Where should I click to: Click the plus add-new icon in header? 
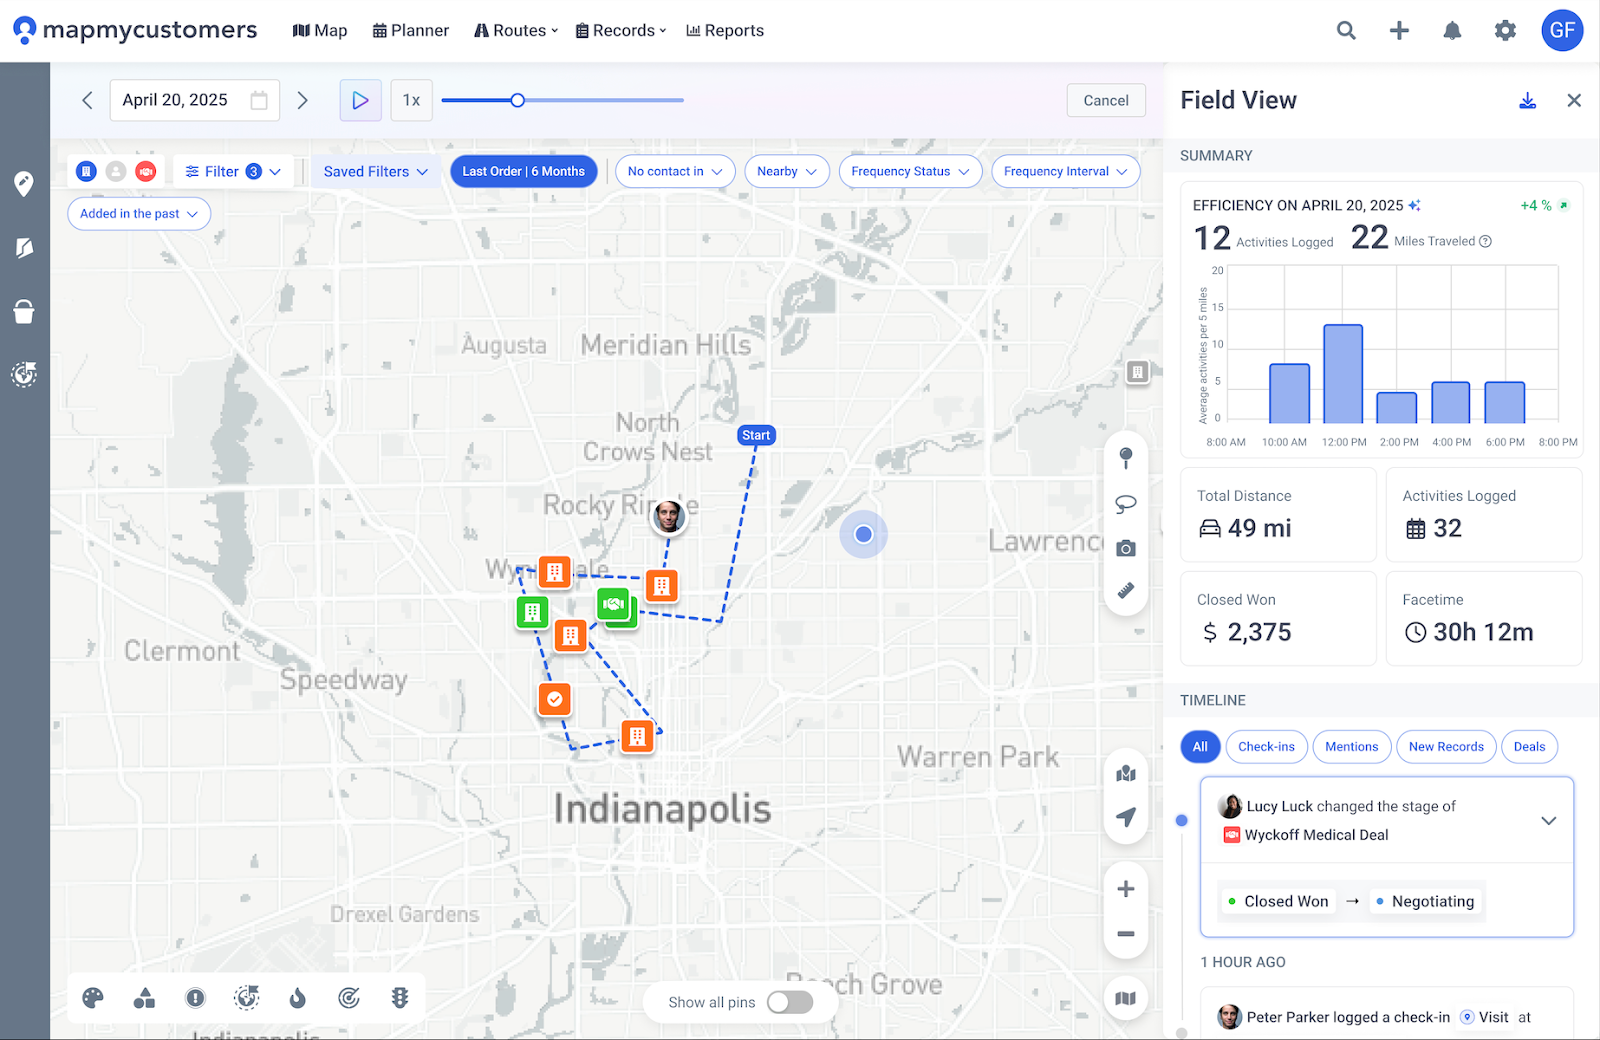(1399, 31)
